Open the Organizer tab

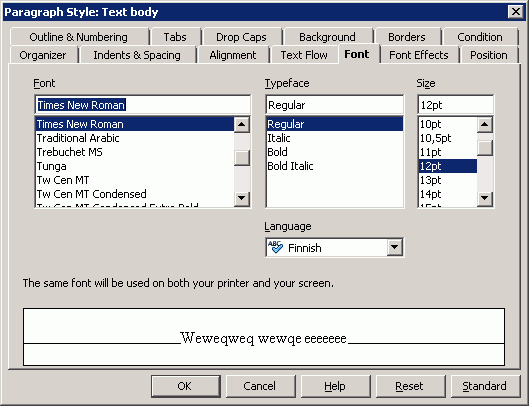pos(43,55)
